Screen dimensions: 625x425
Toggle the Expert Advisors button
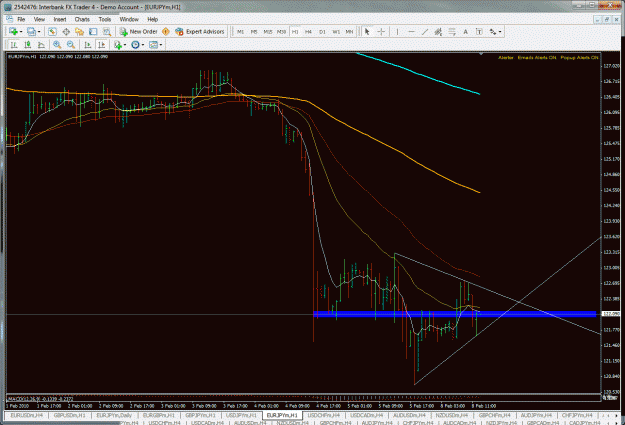(200, 31)
